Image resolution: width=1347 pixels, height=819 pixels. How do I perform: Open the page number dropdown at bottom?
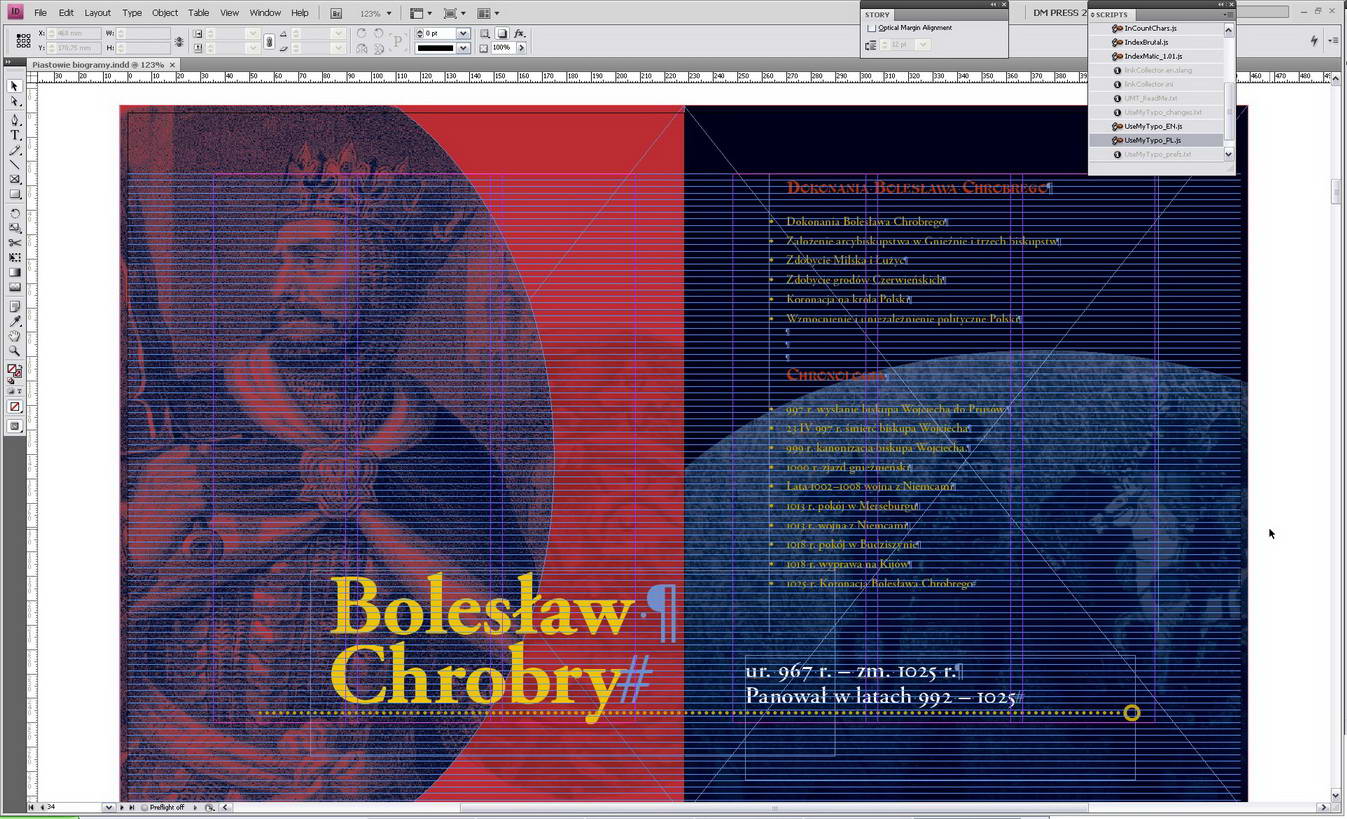pos(108,807)
